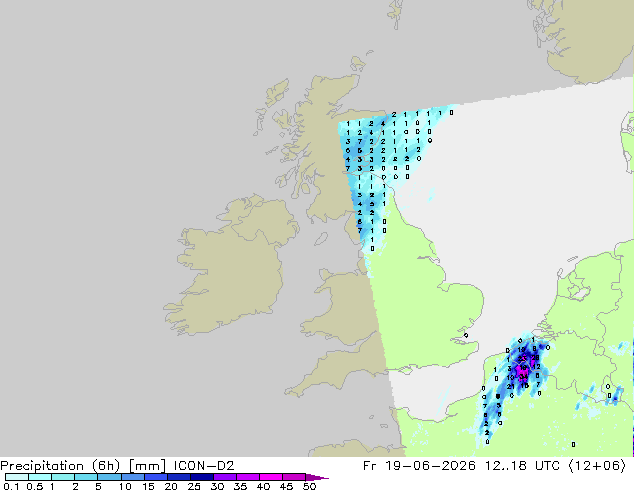This screenshot has width=634, height=490.
Task: Click the '21' precipitation value on the map
Action: point(511,387)
